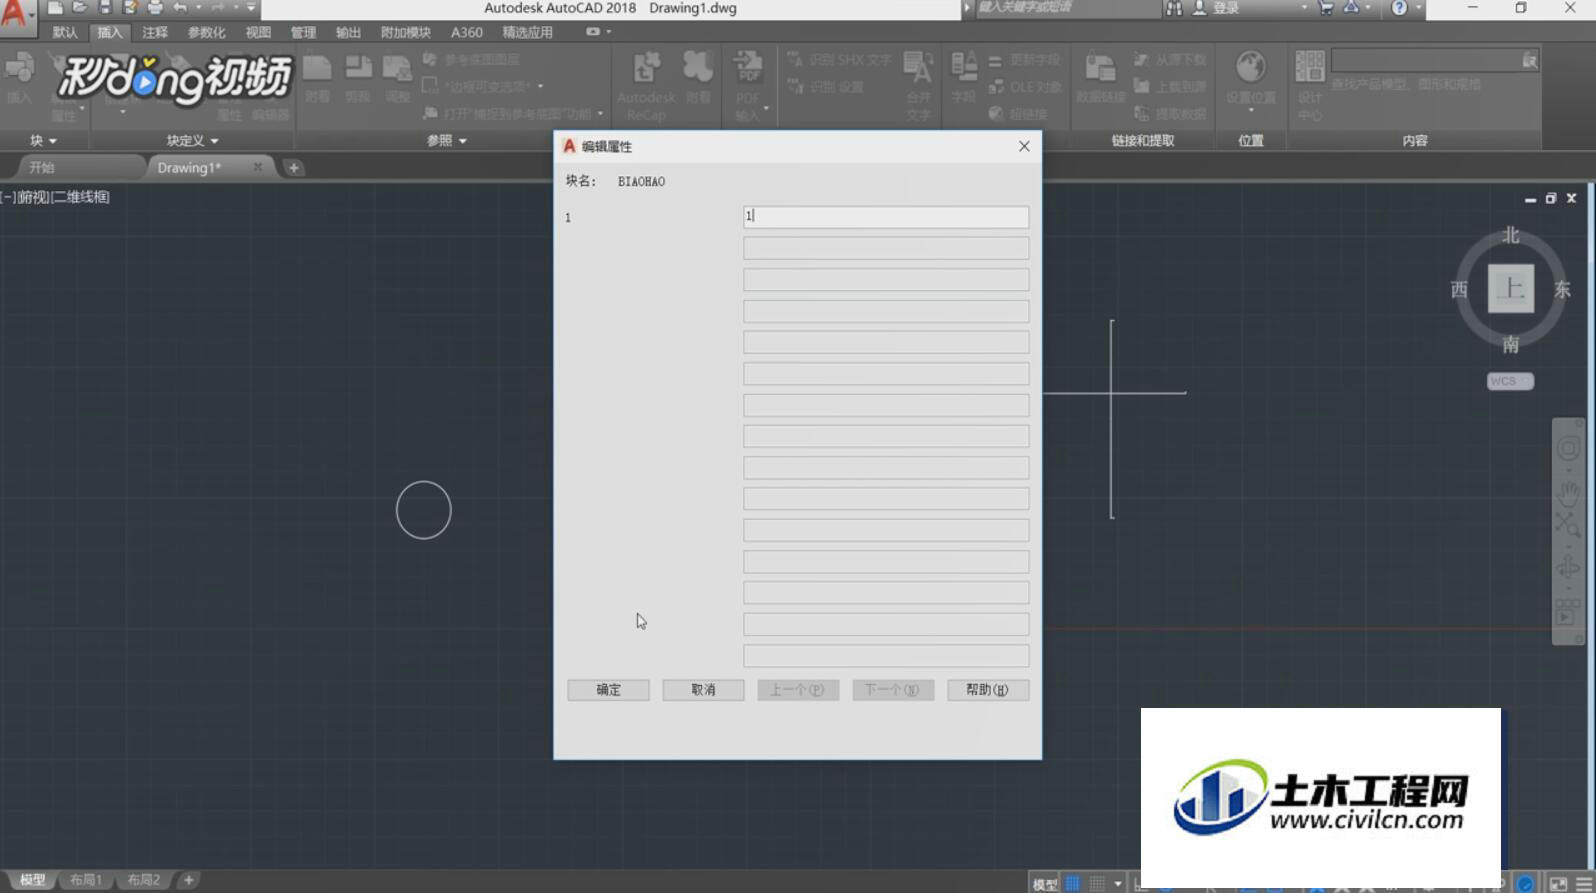Click 帮助(H) in the 编辑属性 dialog
The height and width of the screenshot is (893, 1596).
coord(988,690)
